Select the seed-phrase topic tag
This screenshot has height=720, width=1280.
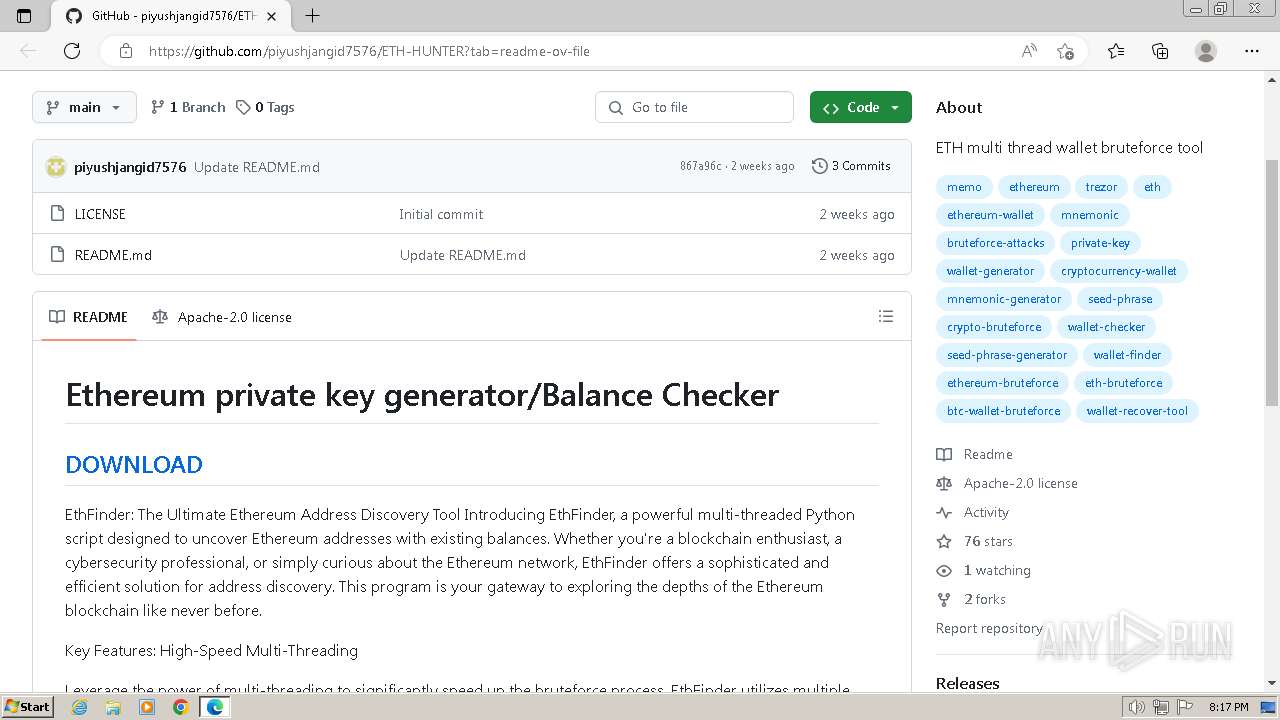click(x=1120, y=299)
